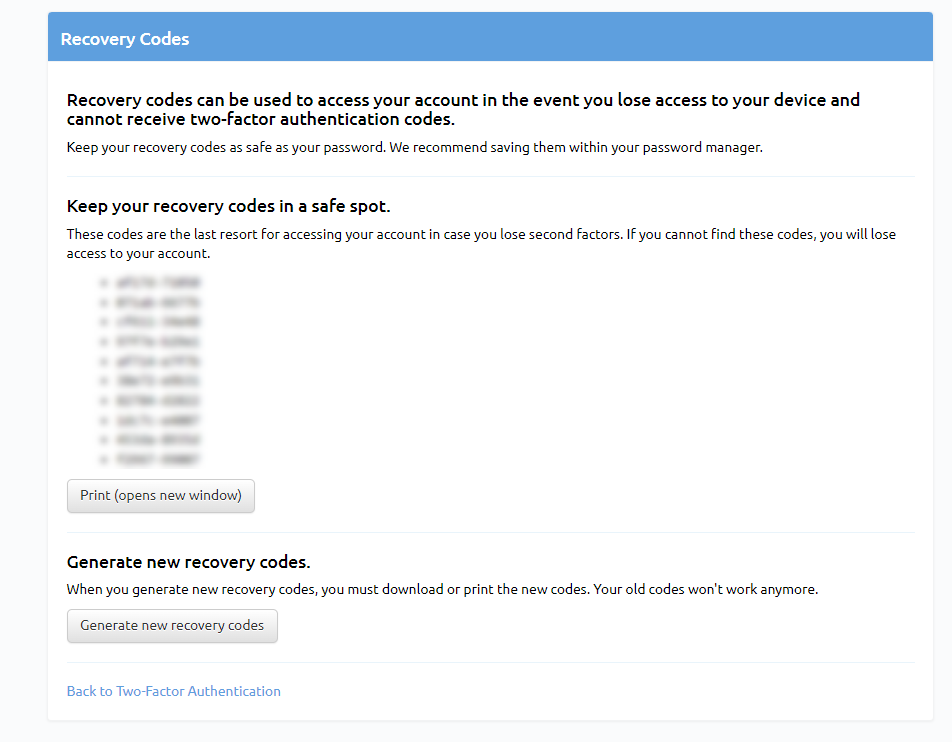The image size is (952, 742).
Task: Select the second recovery code in the list
Action: [158, 302]
